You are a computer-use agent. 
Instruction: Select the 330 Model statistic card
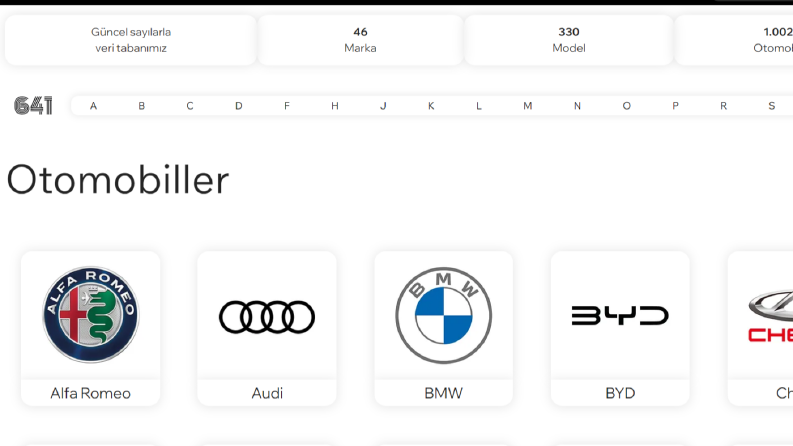[x=569, y=40]
